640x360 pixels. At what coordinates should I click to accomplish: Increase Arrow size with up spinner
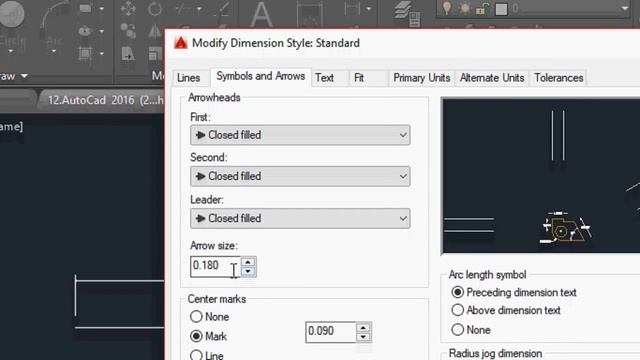(x=248, y=262)
